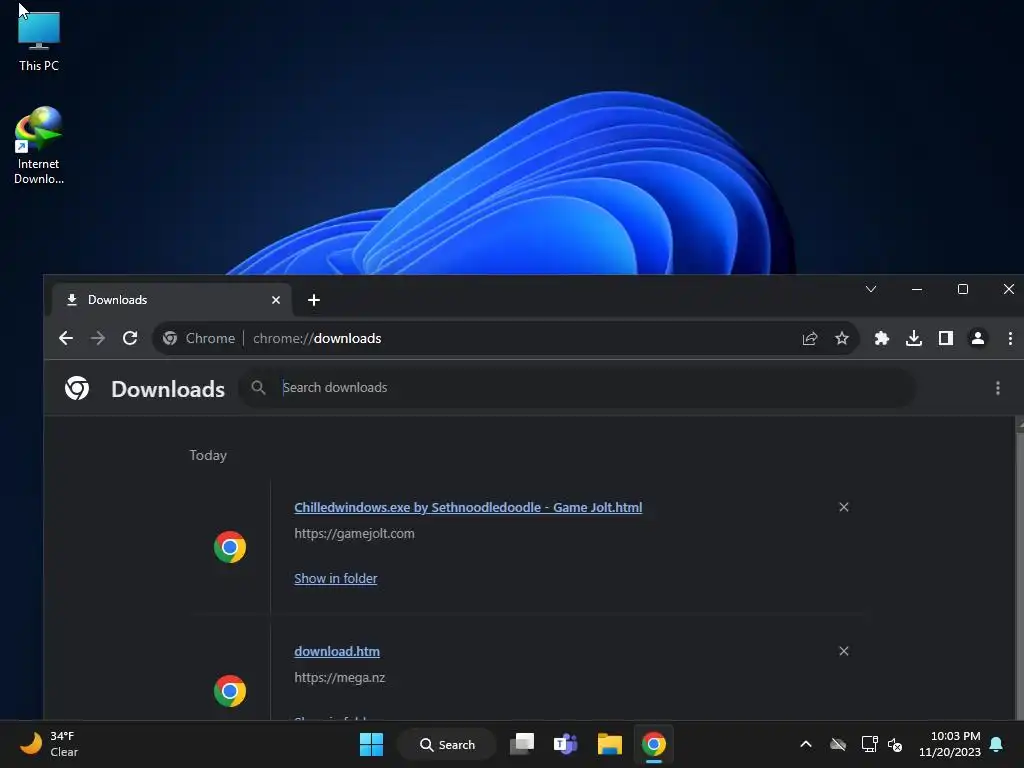Open the Chrome profile avatar
The image size is (1024, 768).
point(978,338)
